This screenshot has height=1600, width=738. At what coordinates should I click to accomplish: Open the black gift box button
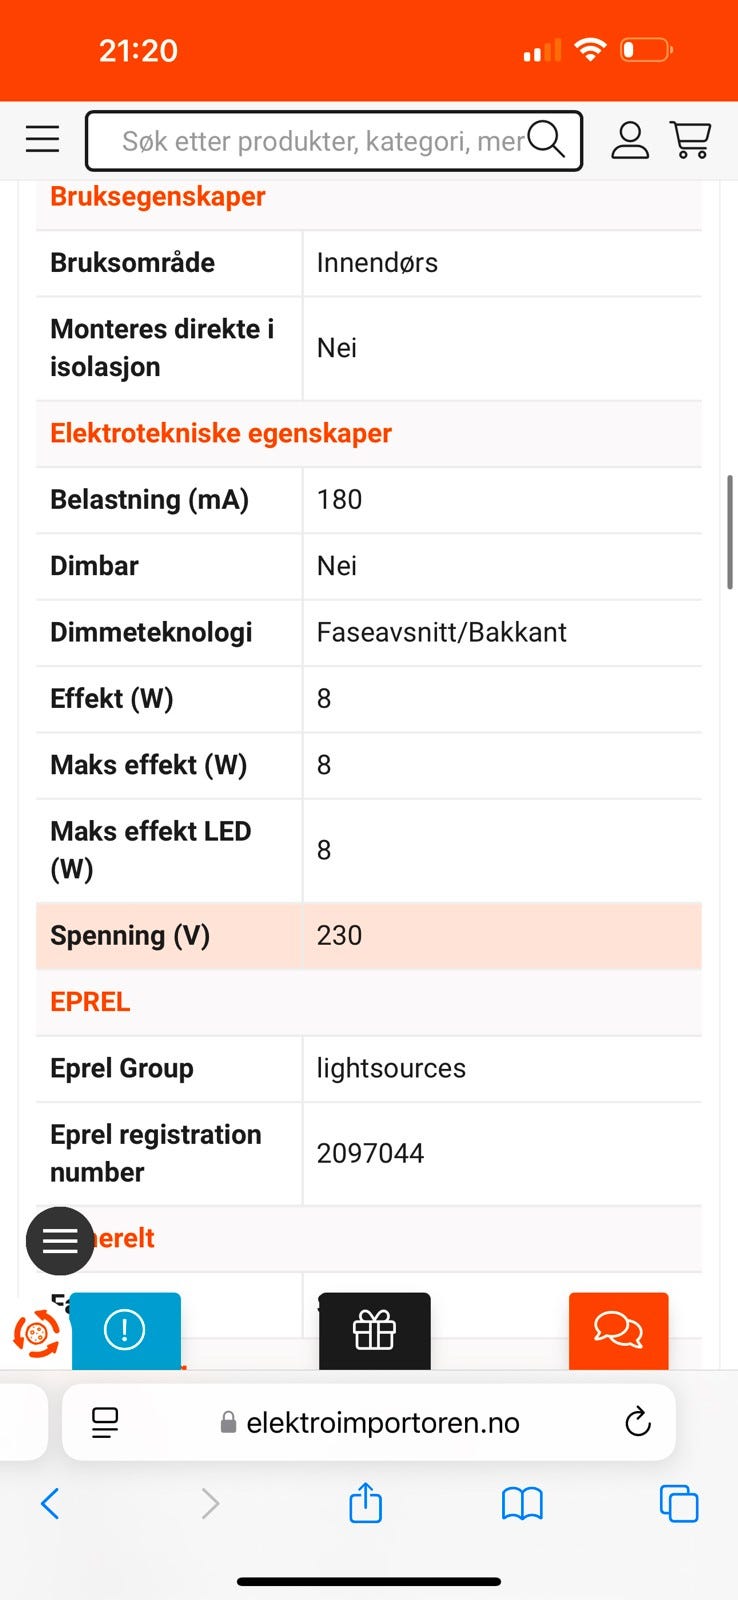374,1331
